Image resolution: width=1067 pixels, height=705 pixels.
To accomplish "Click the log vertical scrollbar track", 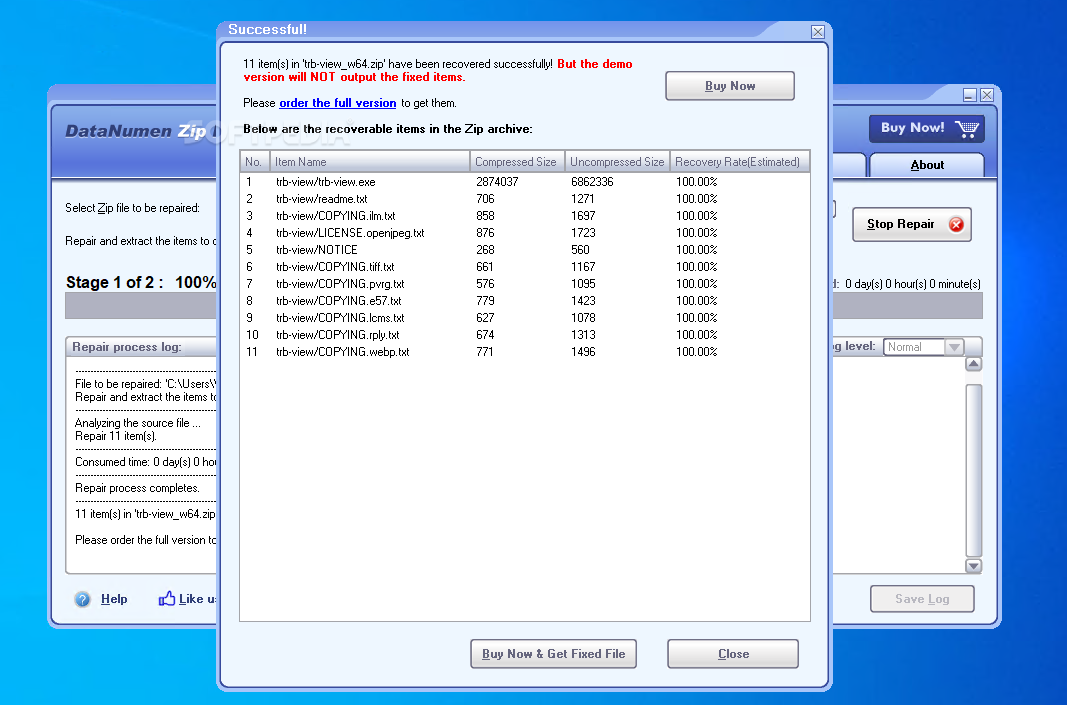I will point(974,470).
